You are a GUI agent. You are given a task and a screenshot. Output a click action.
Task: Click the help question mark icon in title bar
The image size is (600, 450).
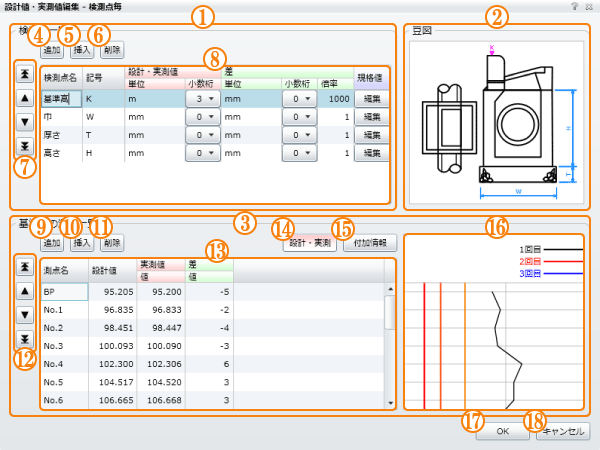point(573,7)
